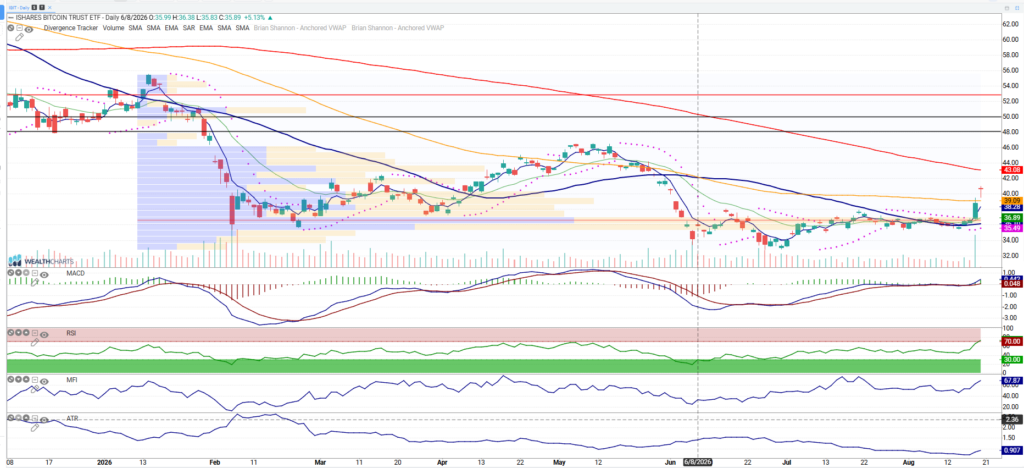
Task: Click ISHARES BITCOIN TRUST ETF title text
Action: 57,18
